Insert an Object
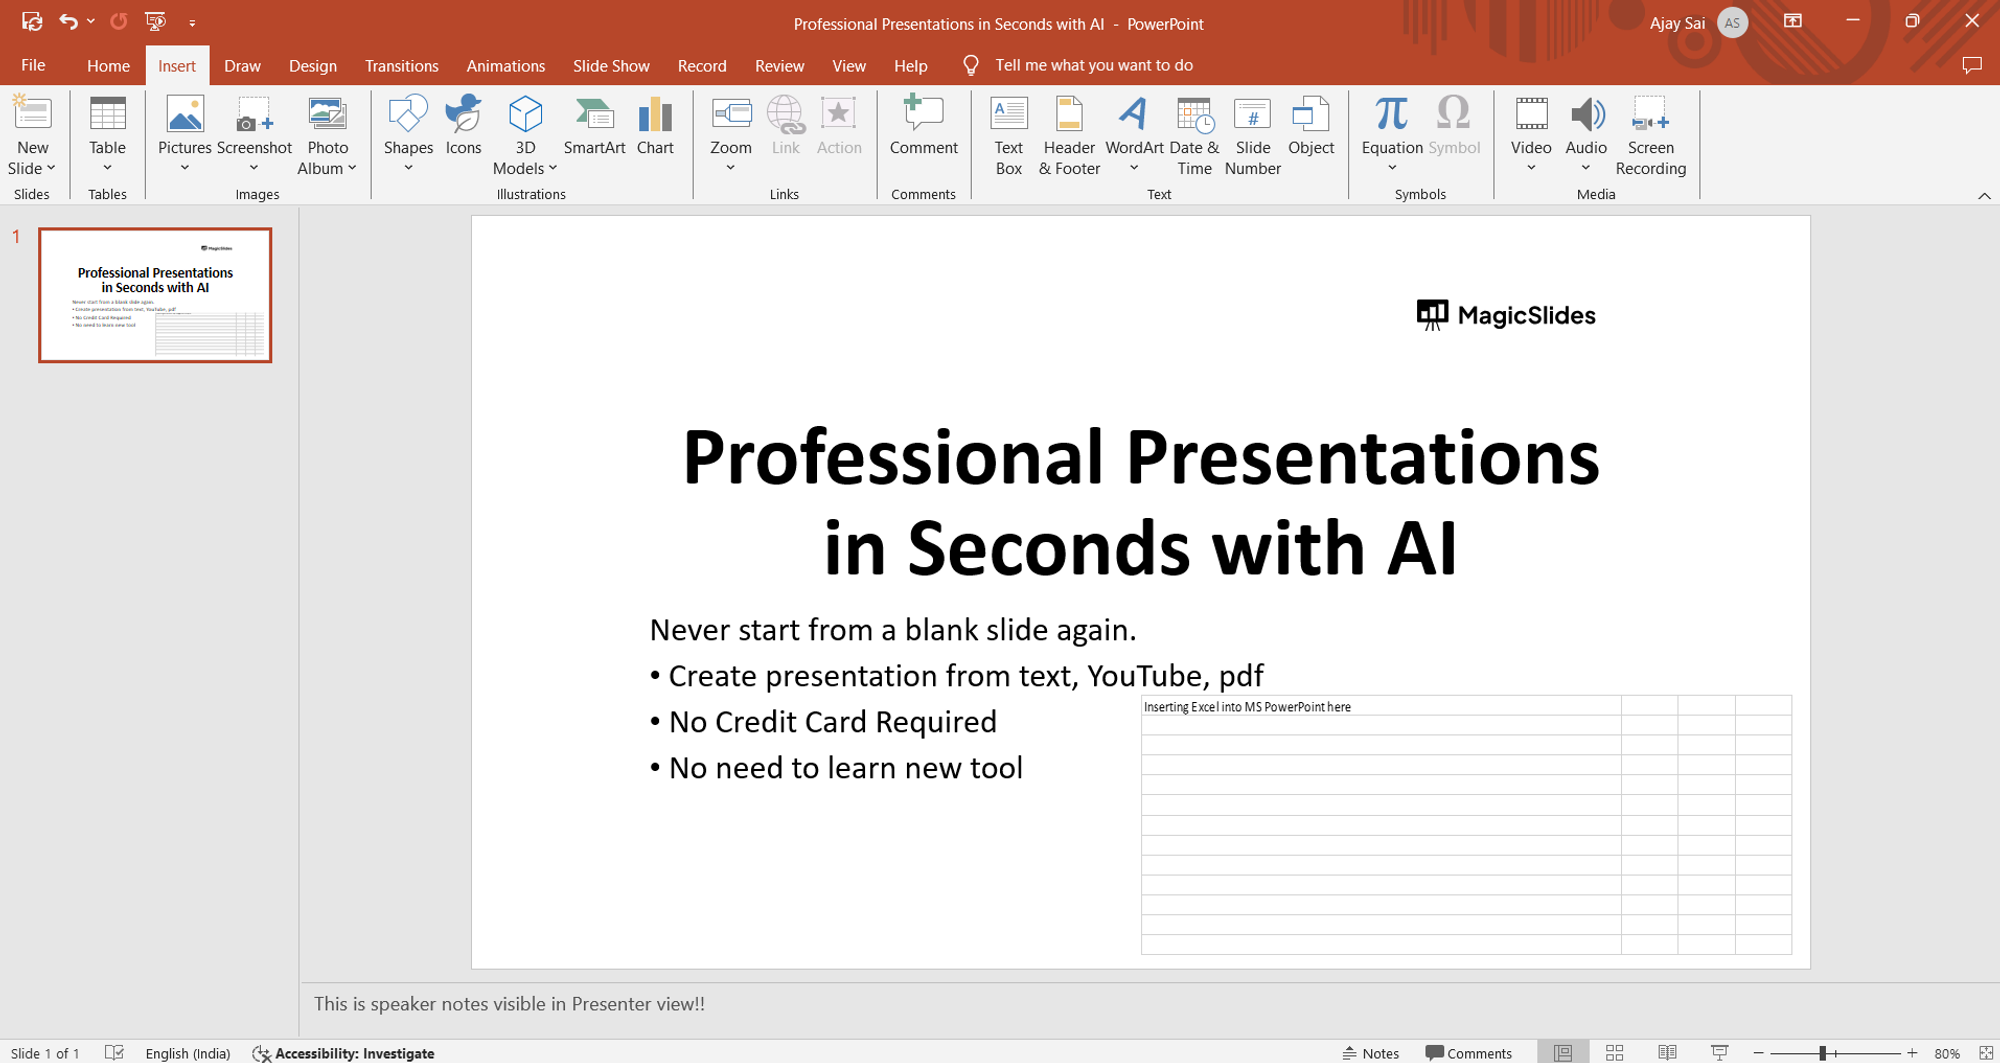 click(1311, 126)
